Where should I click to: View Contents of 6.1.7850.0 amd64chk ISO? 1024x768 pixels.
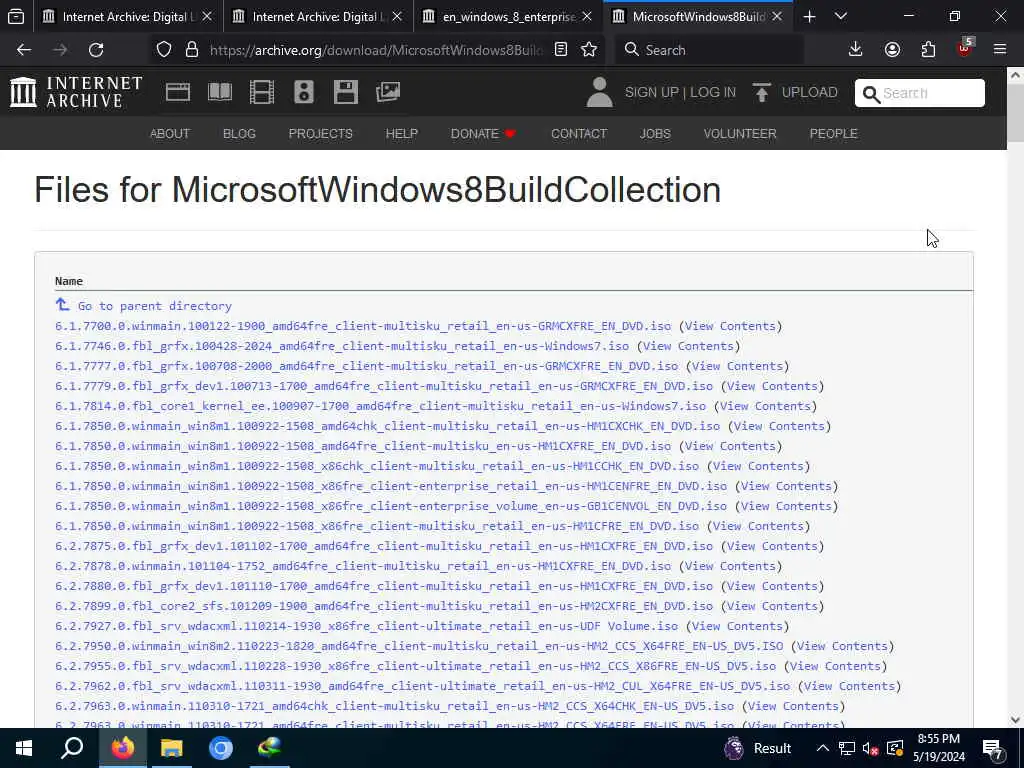pos(779,426)
